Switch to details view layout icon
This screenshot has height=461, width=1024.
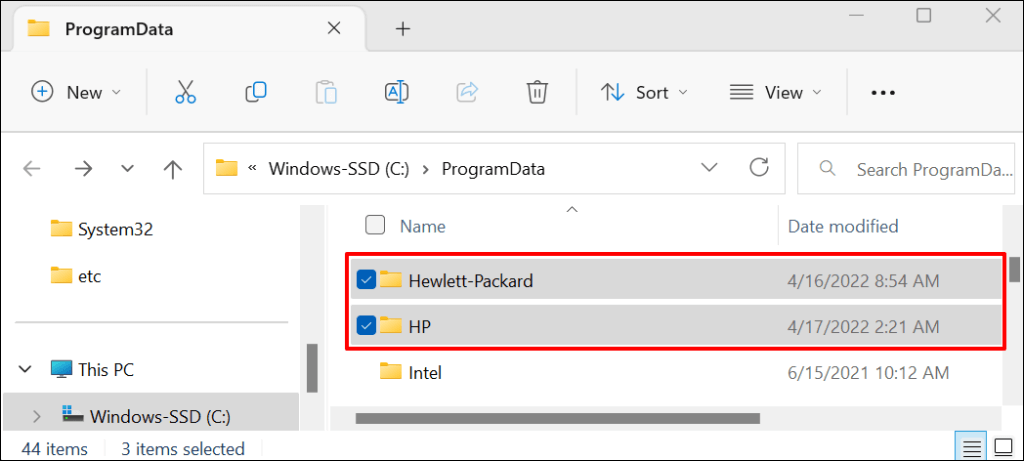click(966, 449)
